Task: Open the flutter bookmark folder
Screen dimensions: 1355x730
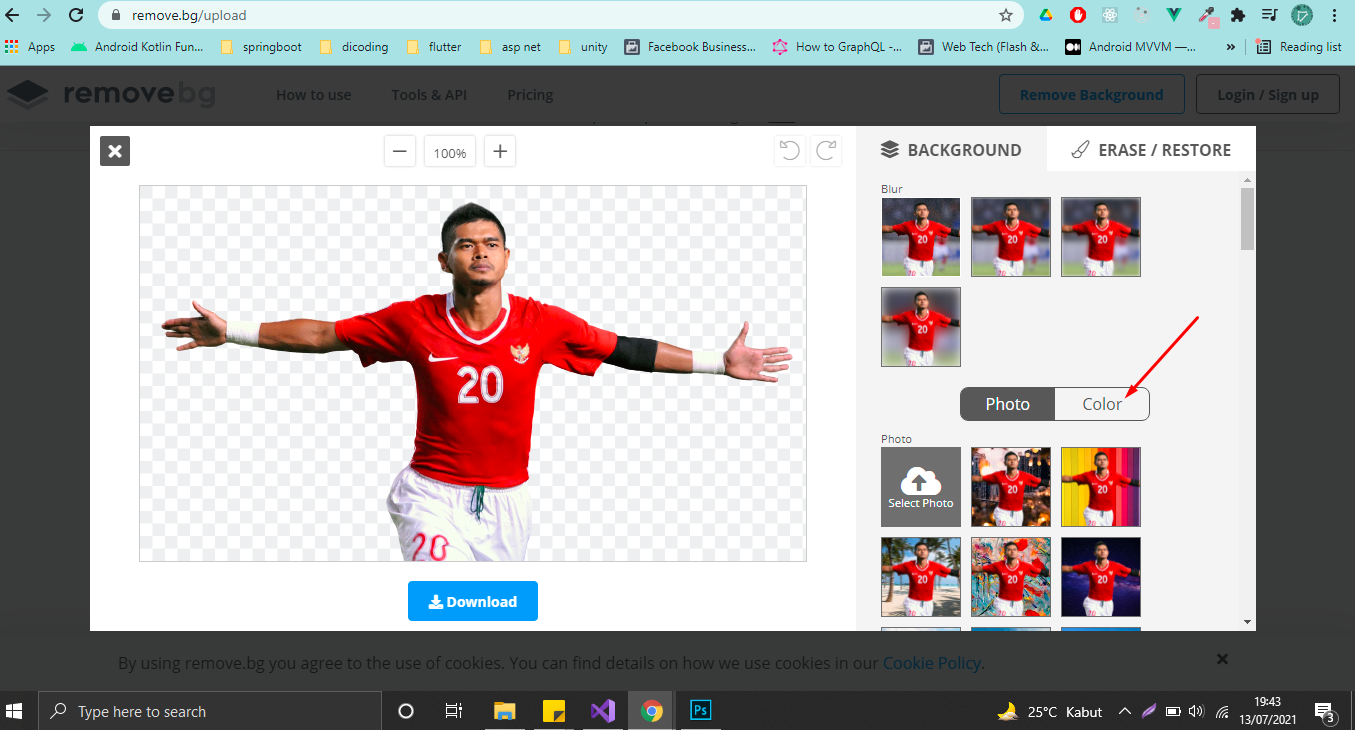Action: coord(435,47)
